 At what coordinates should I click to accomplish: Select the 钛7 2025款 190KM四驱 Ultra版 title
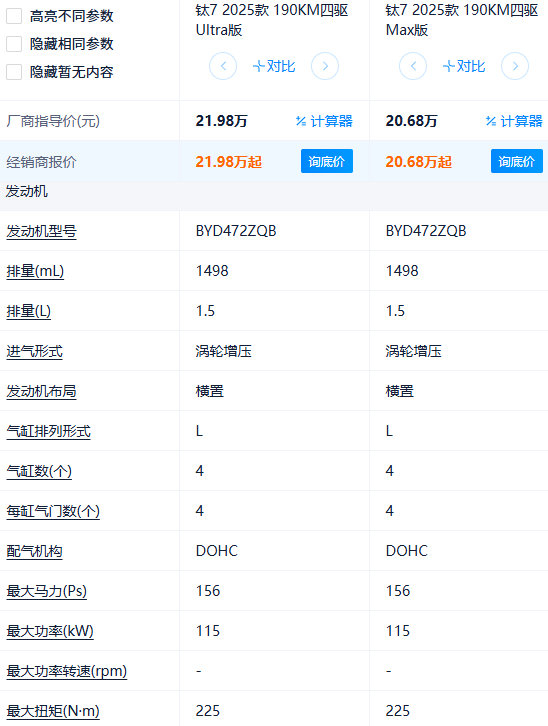point(272,20)
